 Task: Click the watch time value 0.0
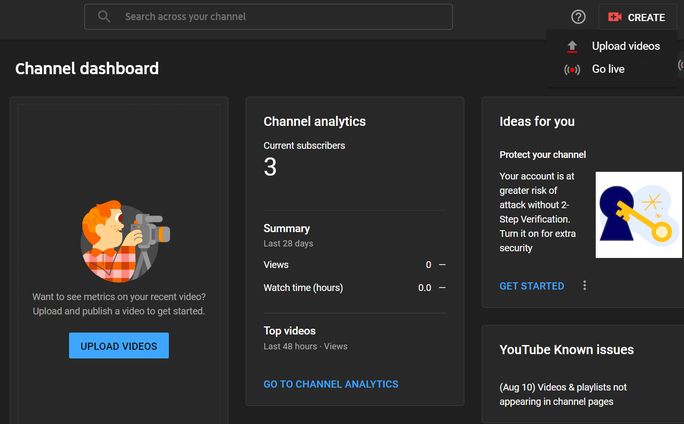point(424,288)
